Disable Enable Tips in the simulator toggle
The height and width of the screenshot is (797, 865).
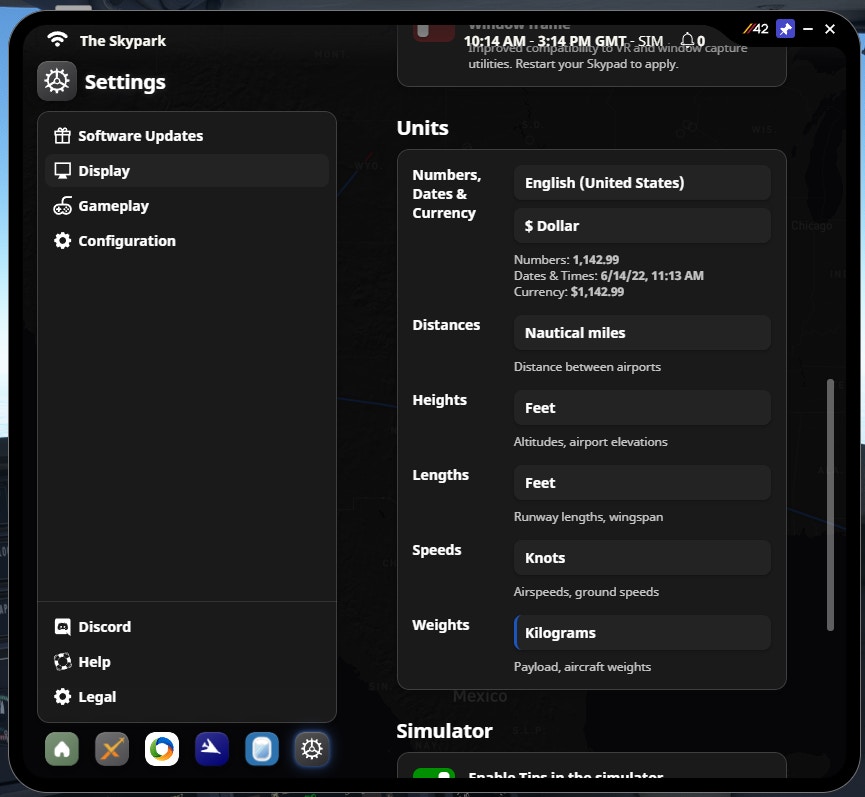pos(434,777)
